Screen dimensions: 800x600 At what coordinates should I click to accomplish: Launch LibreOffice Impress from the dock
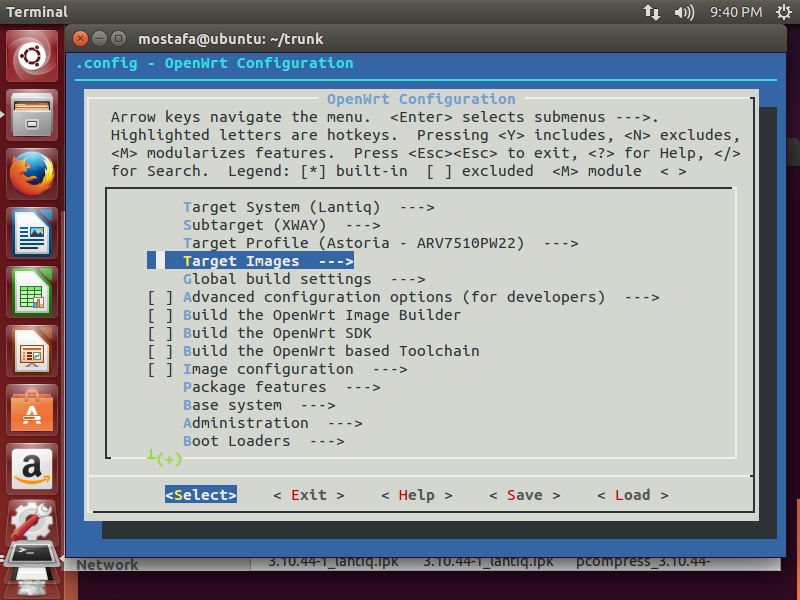(32, 352)
